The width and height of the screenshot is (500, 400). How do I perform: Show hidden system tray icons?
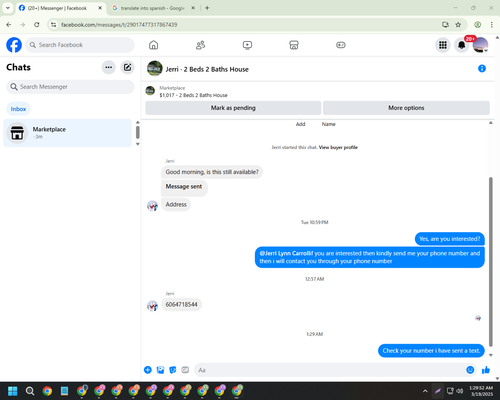pos(425,391)
